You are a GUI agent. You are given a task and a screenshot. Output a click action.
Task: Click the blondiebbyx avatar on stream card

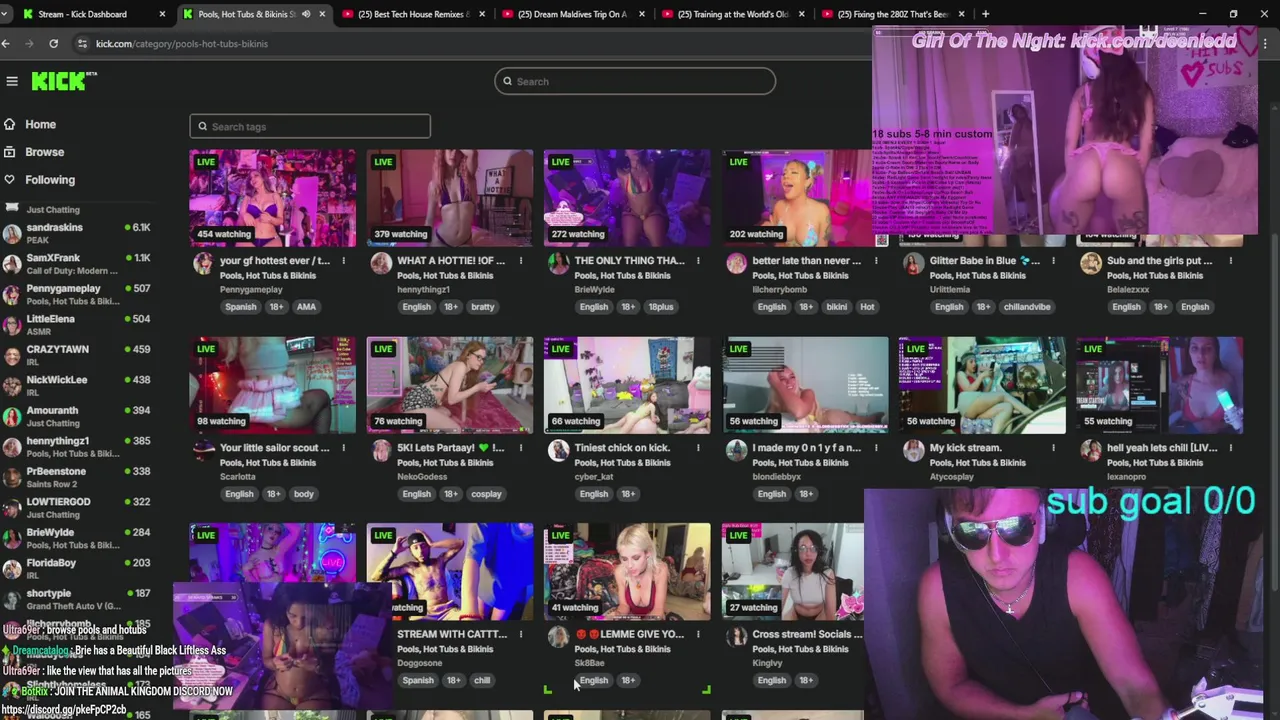tap(736, 450)
